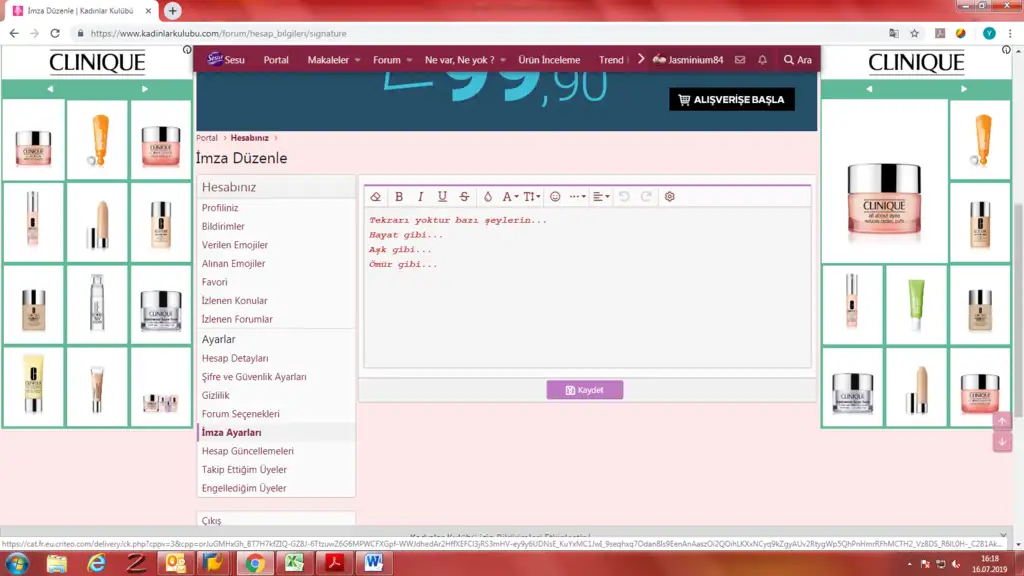Open the Makaleler menu
This screenshot has width=1024, height=576.
pos(333,60)
